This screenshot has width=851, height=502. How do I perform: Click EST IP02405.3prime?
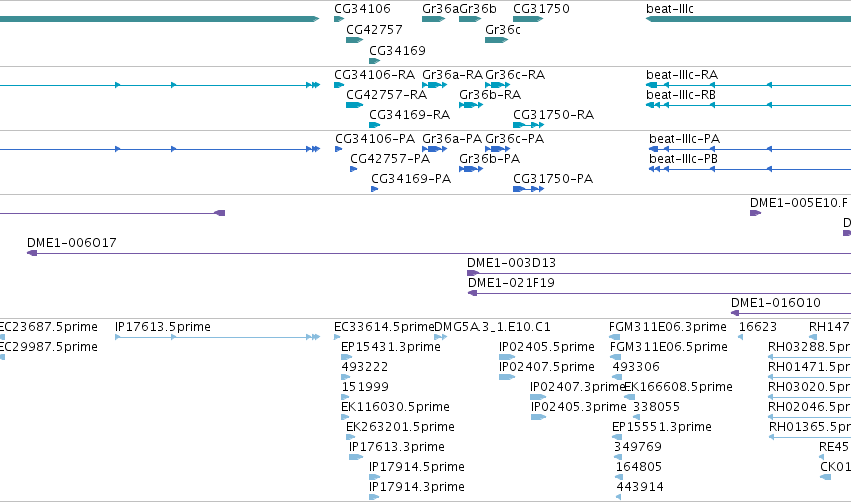click(x=579, y=408)
